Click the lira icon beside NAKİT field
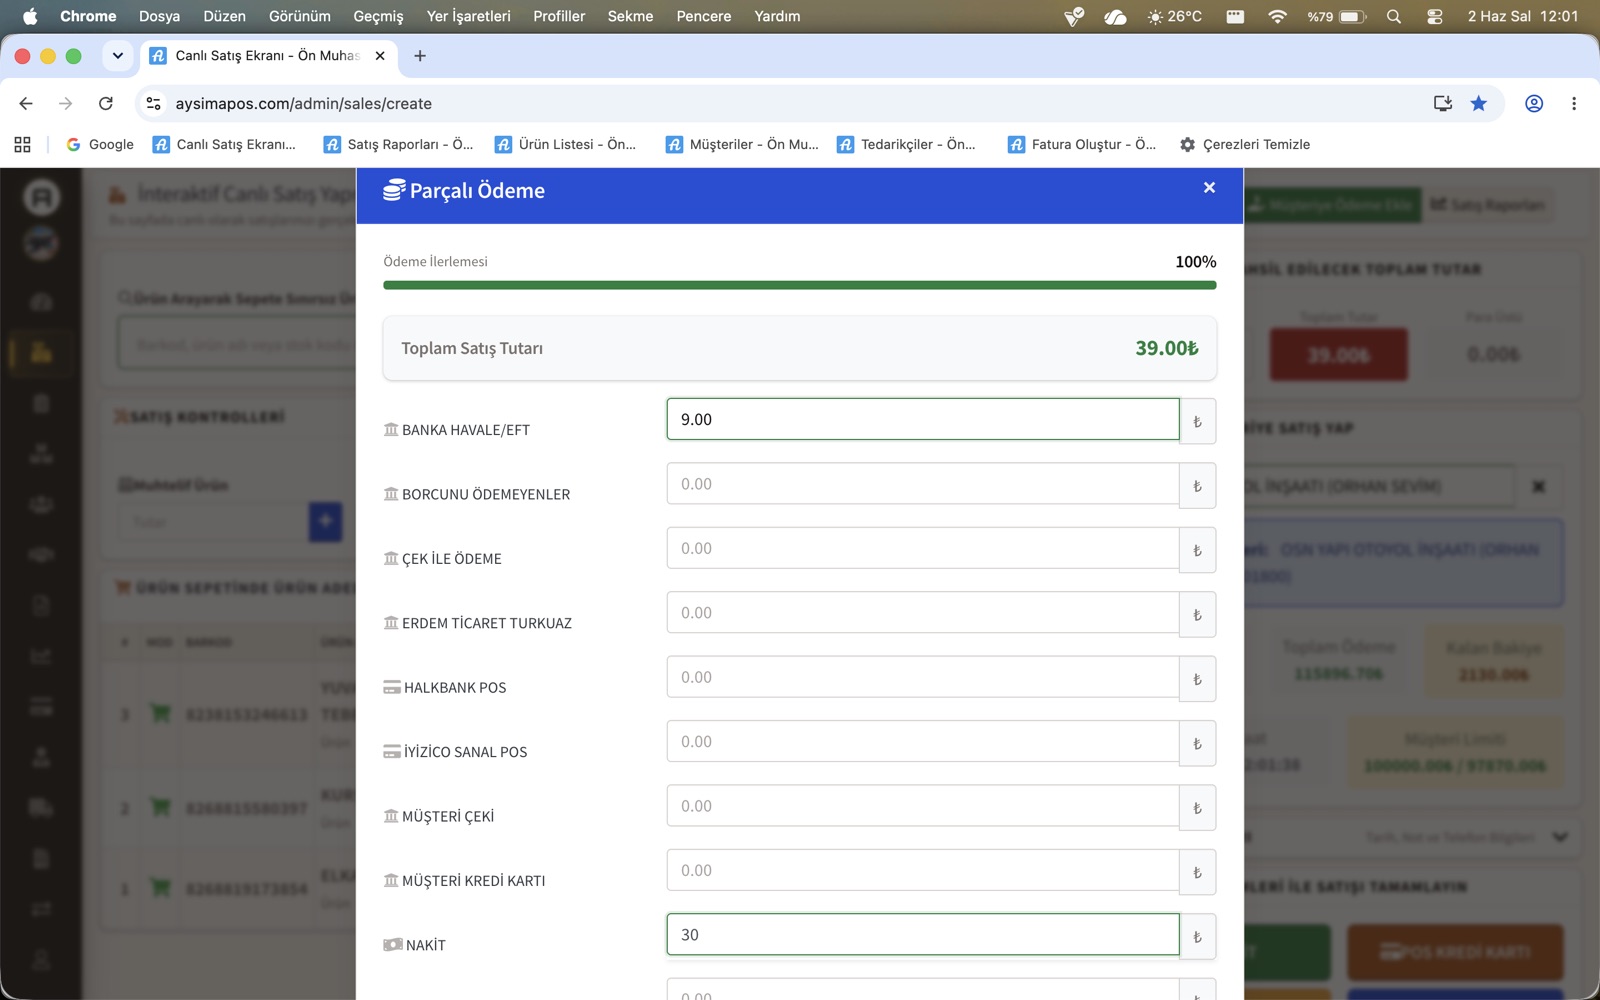The width and height of the screenshot is (1600, 1000). pos(1197,936)
